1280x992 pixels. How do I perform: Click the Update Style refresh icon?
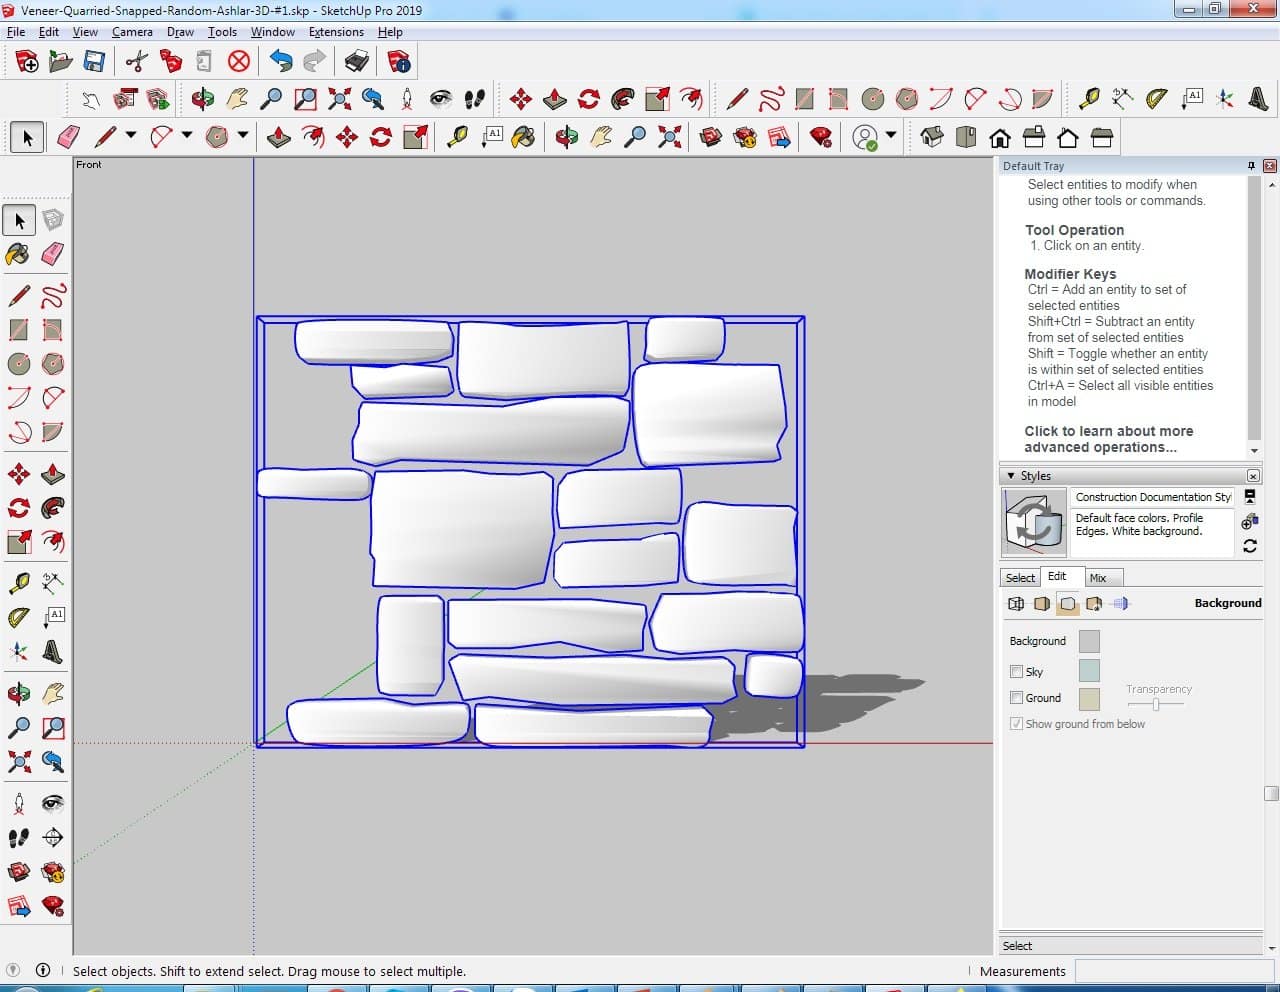point(1250,546)
